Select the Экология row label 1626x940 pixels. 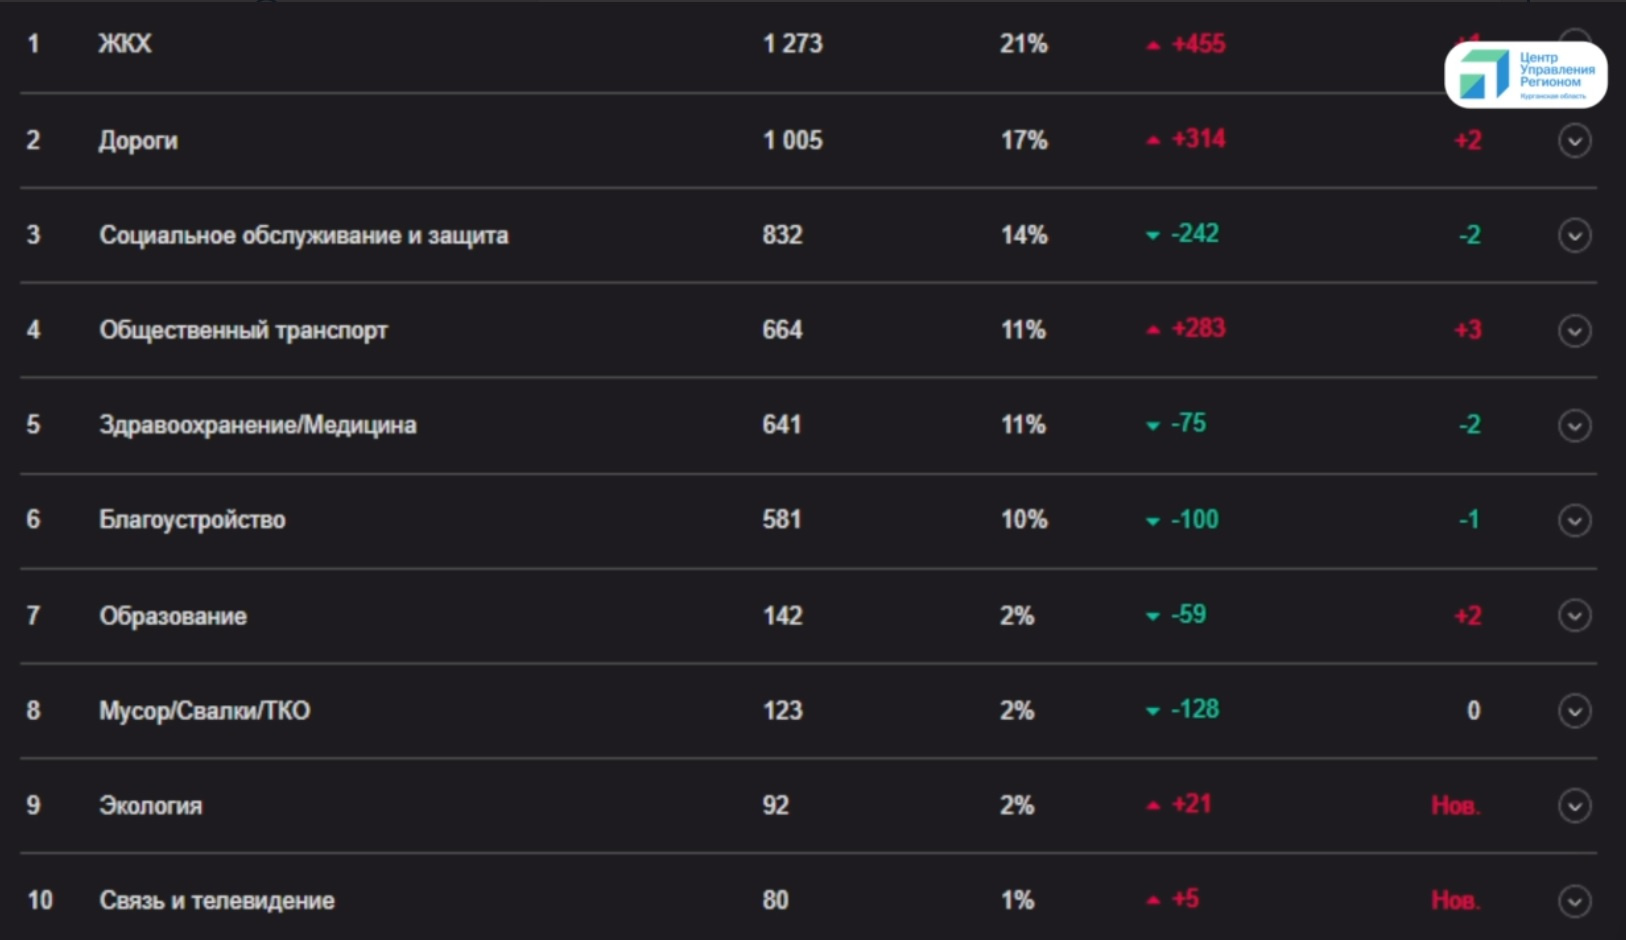coord(150,805)
